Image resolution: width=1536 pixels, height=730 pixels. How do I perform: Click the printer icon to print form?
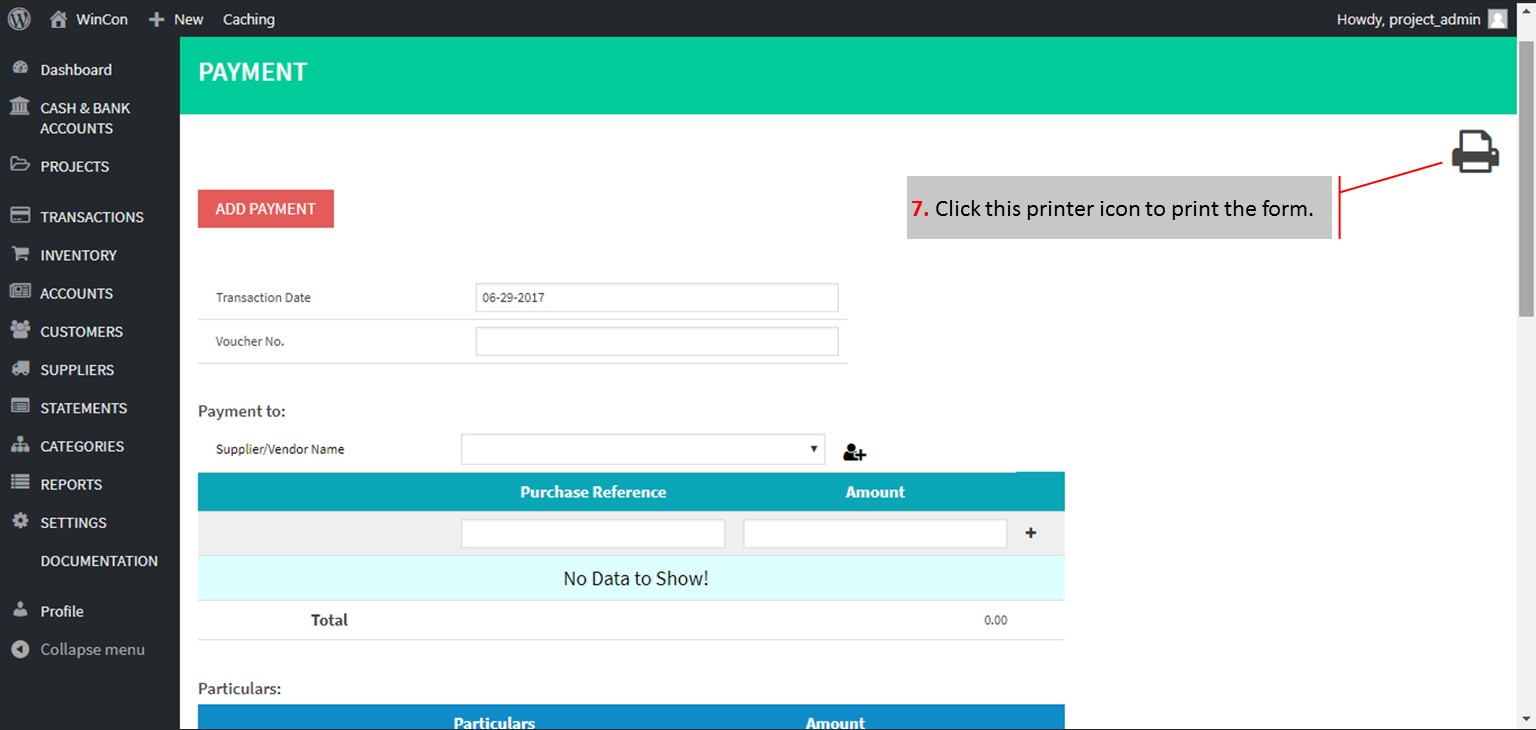click(1475, 152)
